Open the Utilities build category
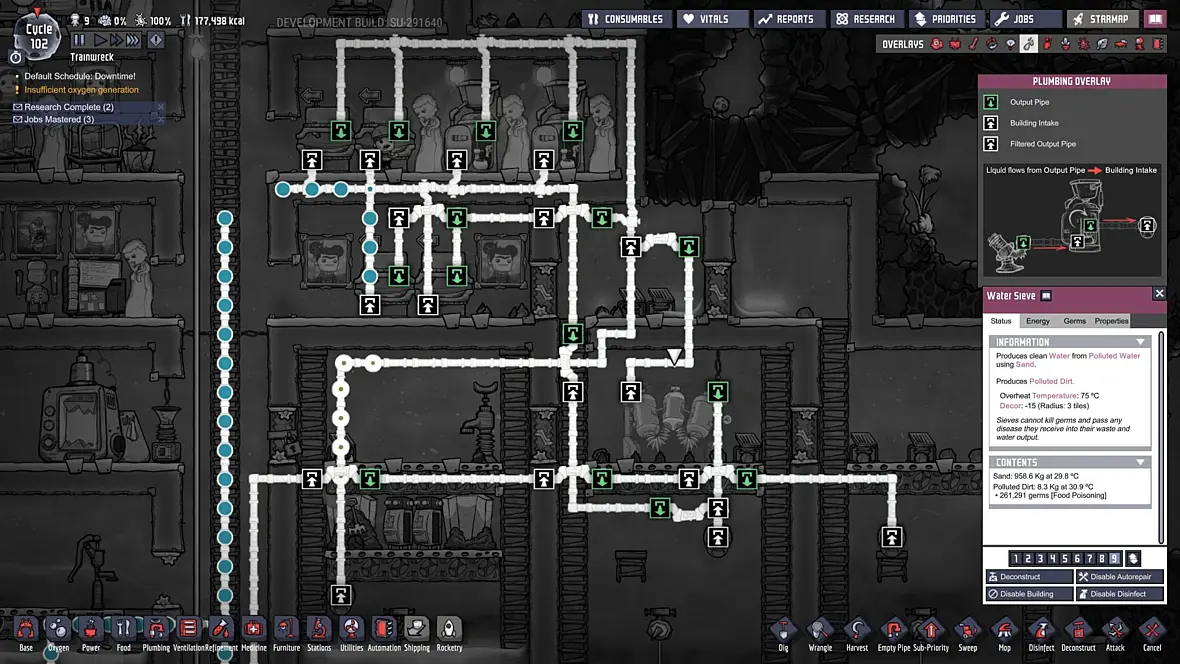The width and height of the screenshot is (1180, 664). [x=351, y=633]
